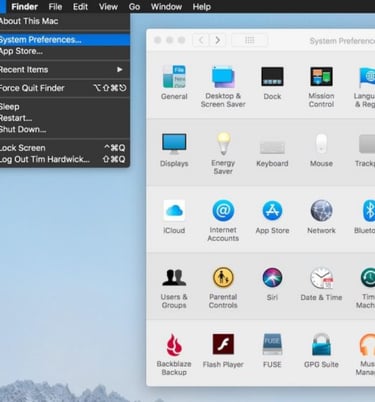Open iCloud preferences

click(x=174, y=216)
